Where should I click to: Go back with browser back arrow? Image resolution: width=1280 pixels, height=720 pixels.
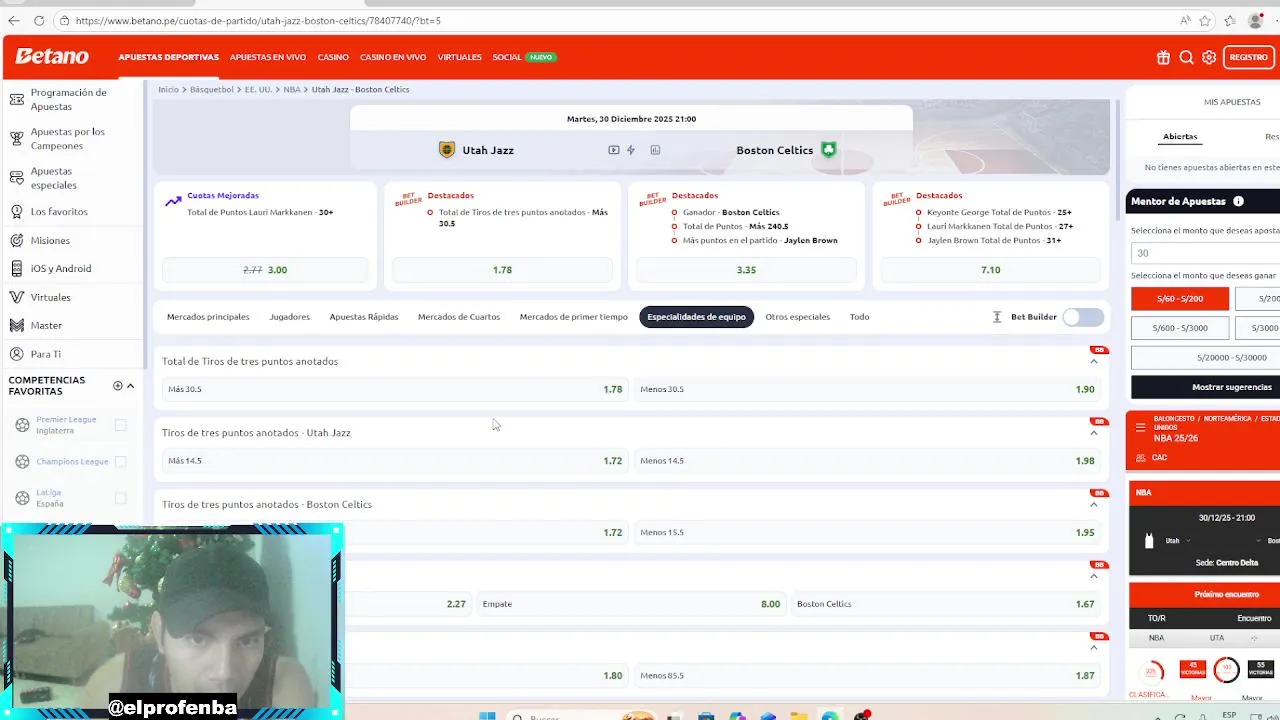(14, 20)
